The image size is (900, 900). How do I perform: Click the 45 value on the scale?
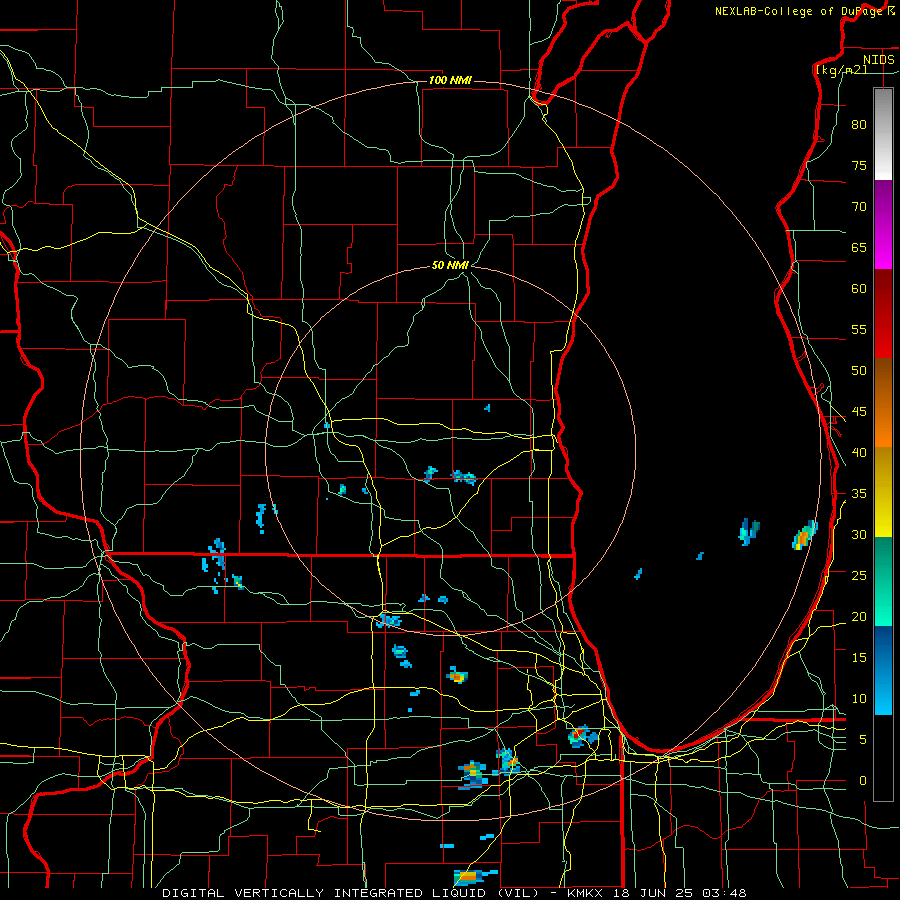[x=859, y=412]
